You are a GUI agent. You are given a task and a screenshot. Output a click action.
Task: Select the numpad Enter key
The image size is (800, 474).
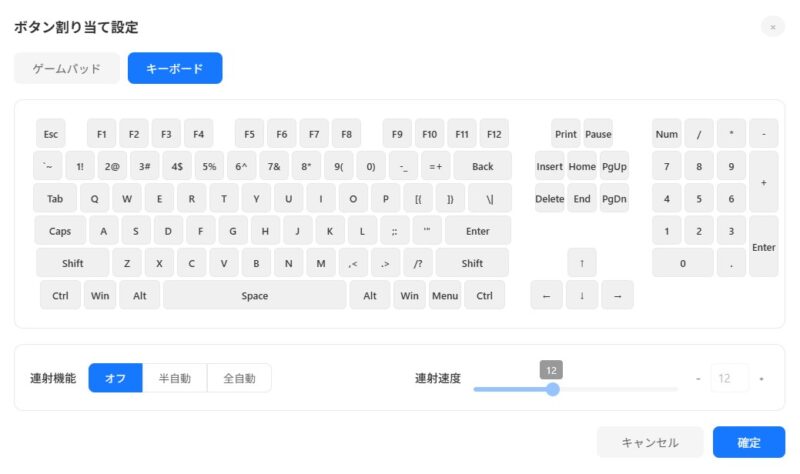763,247
